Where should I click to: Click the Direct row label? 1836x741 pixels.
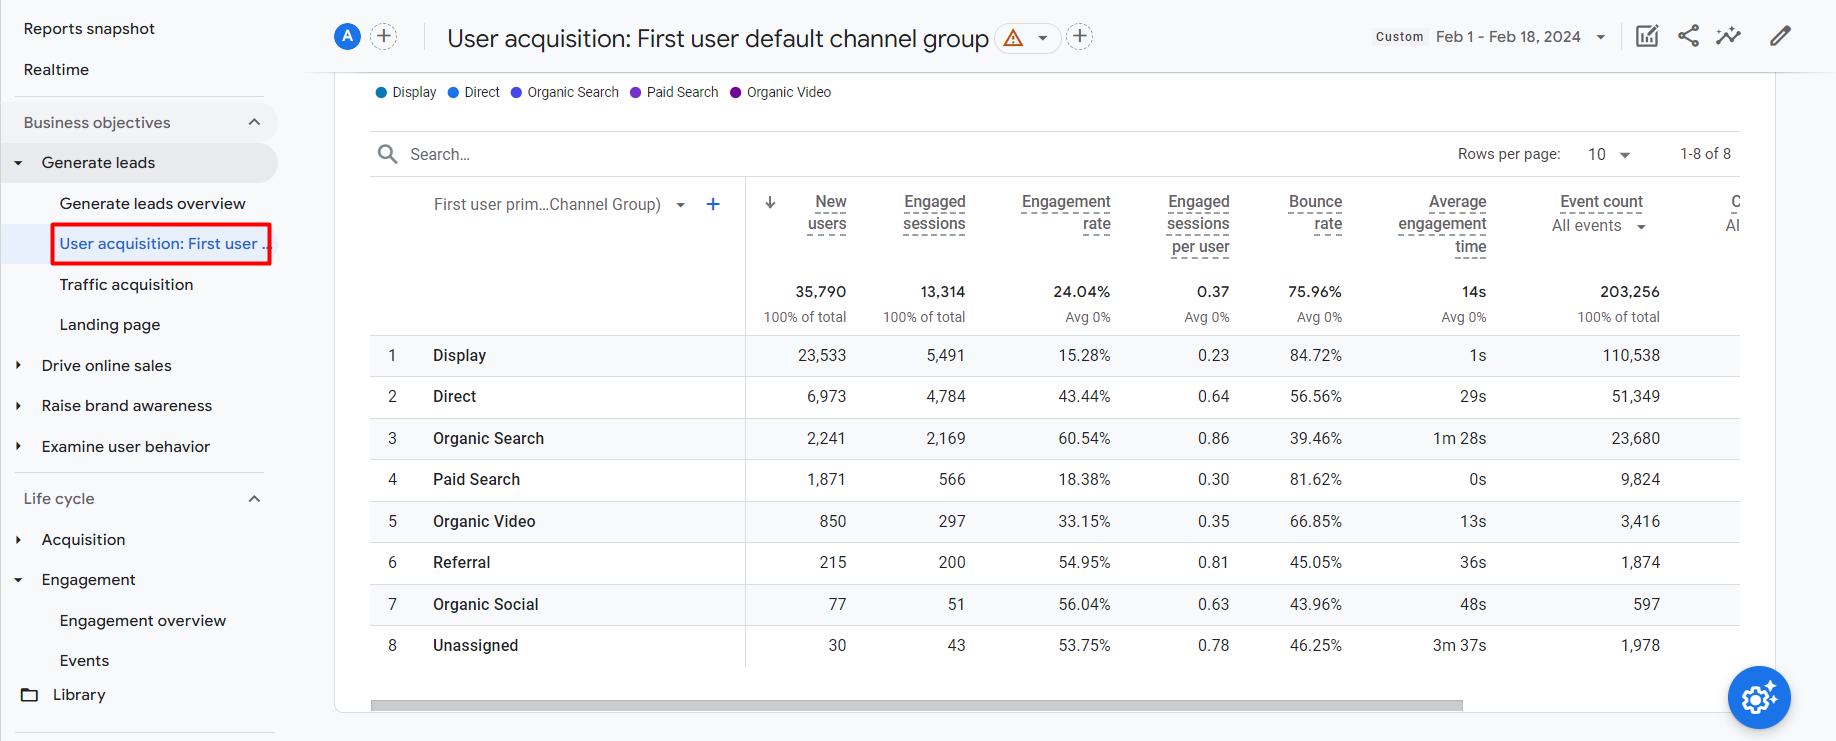[454, 397]
